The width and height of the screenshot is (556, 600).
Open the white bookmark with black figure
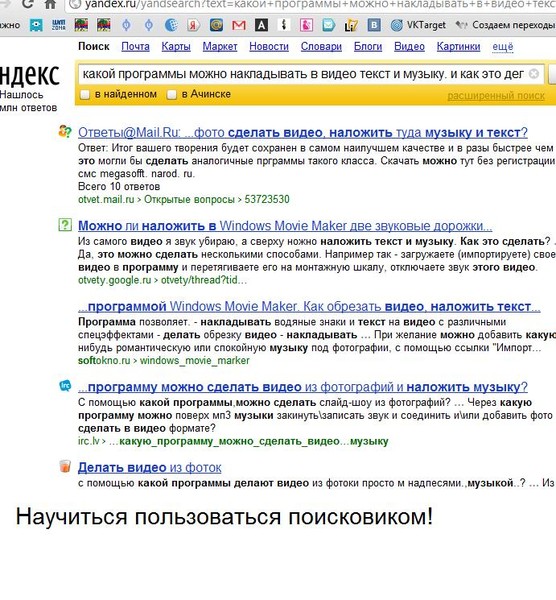284,25
